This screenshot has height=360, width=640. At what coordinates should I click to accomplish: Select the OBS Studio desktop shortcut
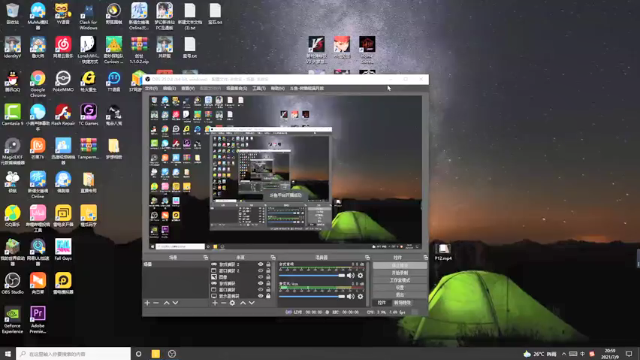[x=12, y=283]
